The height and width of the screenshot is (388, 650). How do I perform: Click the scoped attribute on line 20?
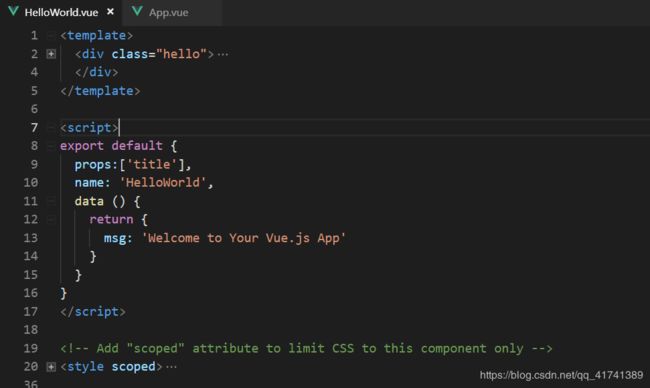[133, 366]
